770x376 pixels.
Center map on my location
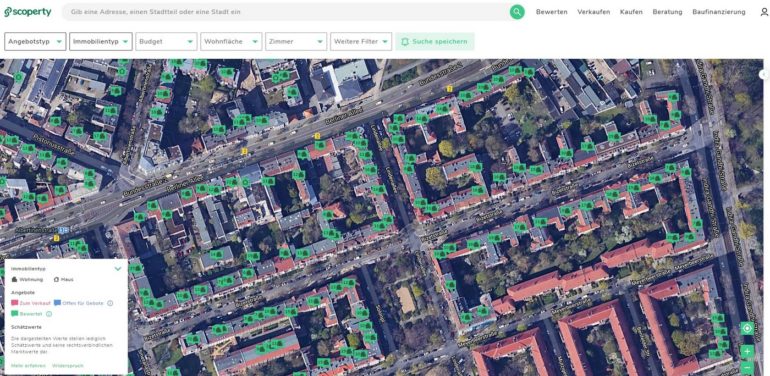point(747,328)
